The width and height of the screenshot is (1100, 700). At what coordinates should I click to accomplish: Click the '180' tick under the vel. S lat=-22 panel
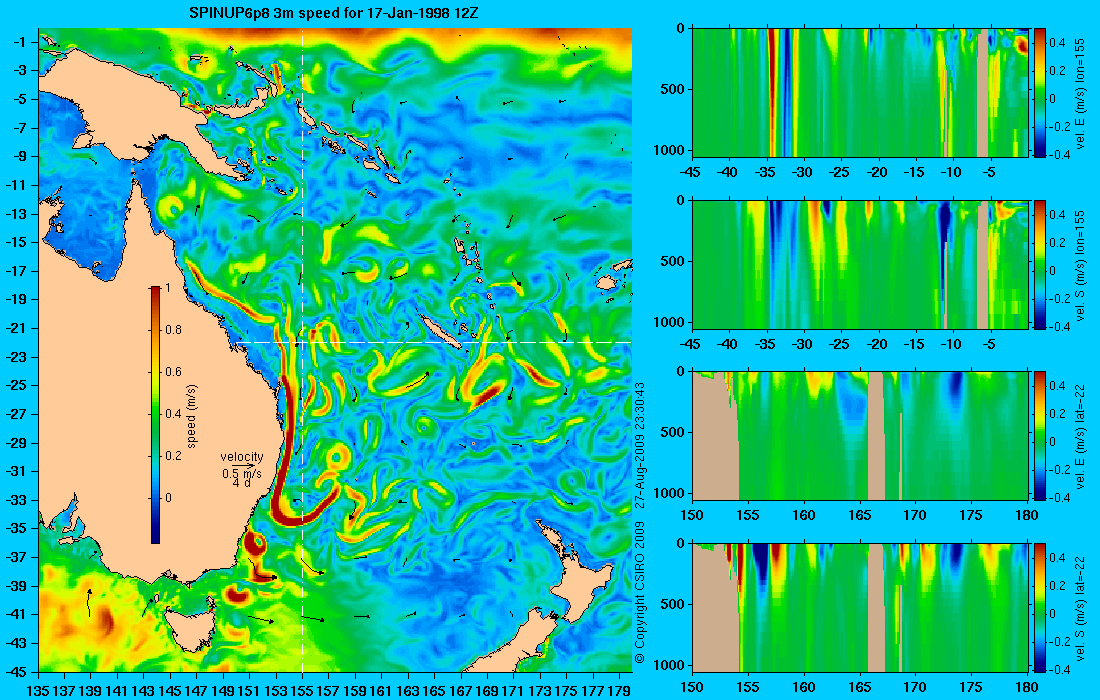pos(1027,687)
